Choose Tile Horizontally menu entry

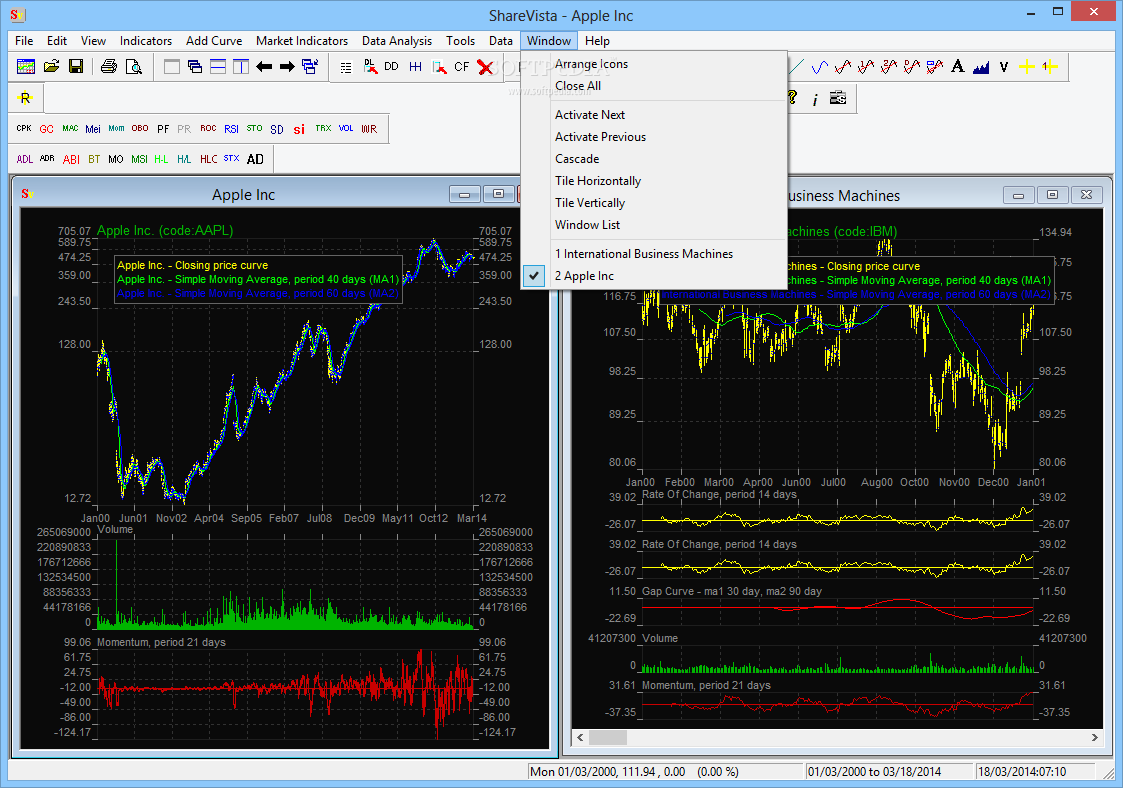654,181
